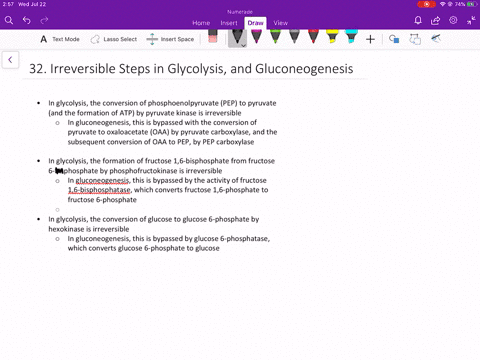Image resolution: width=480 pixels, height=360 pixels.
Task: Exit full screen mode
Action: 471,21
